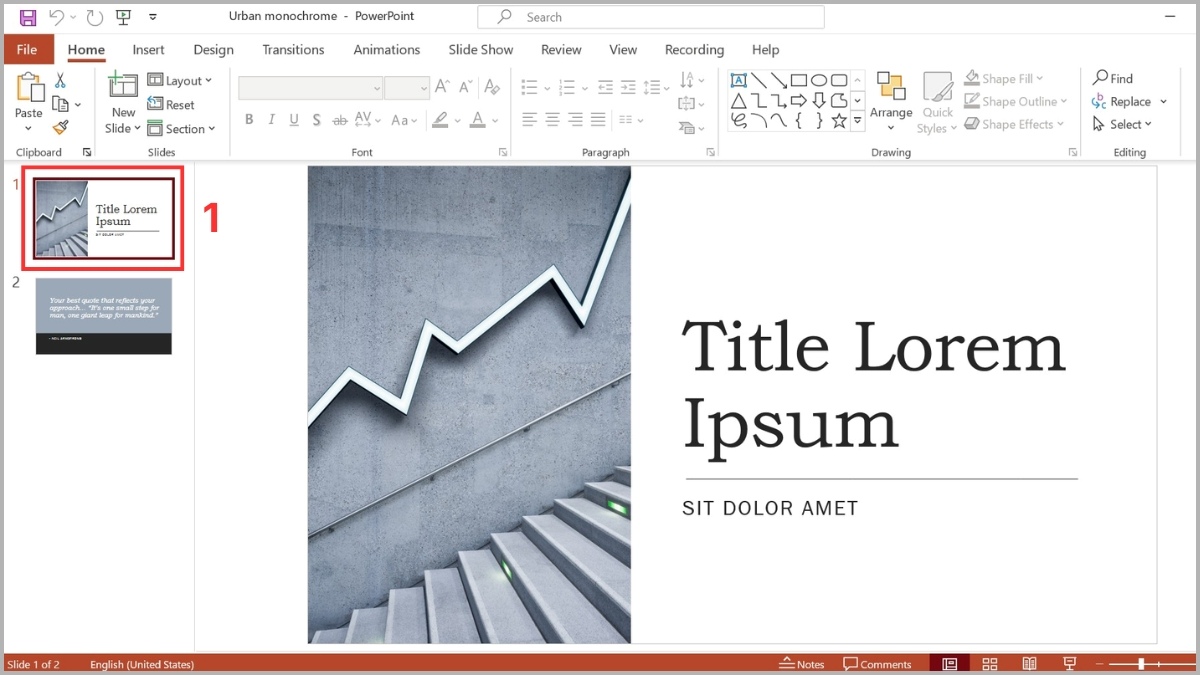Toggle underline formatting
Viewport: 1200px width, 675px height.
[293, 119]
